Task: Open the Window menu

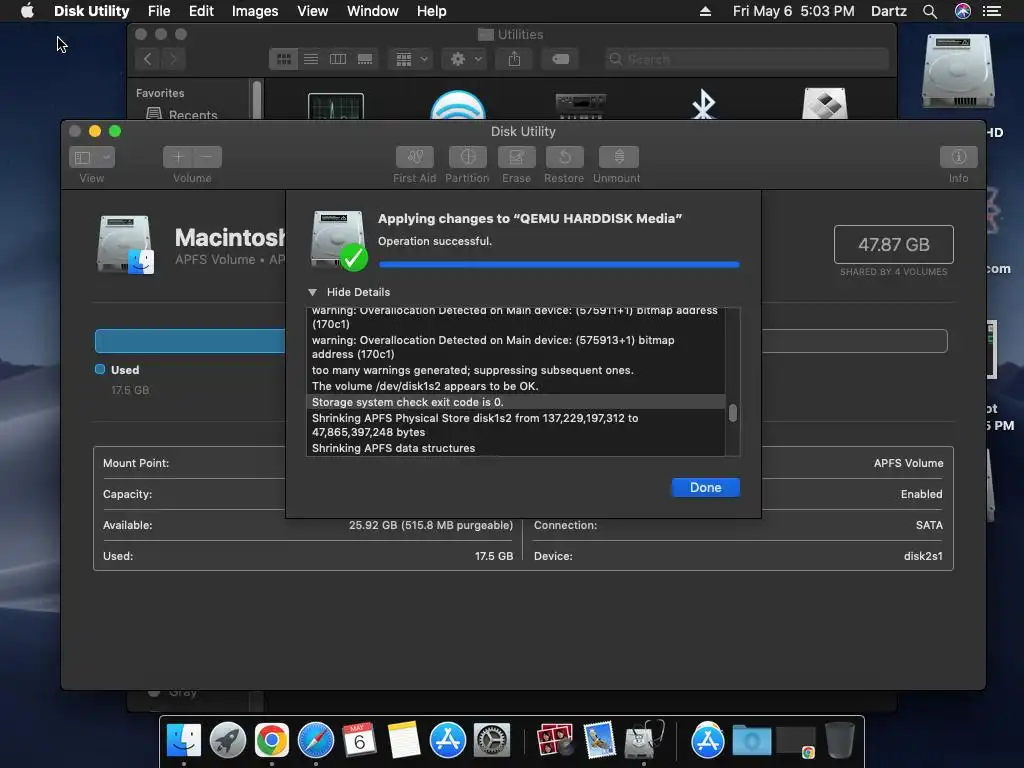Action: point(372,11)
